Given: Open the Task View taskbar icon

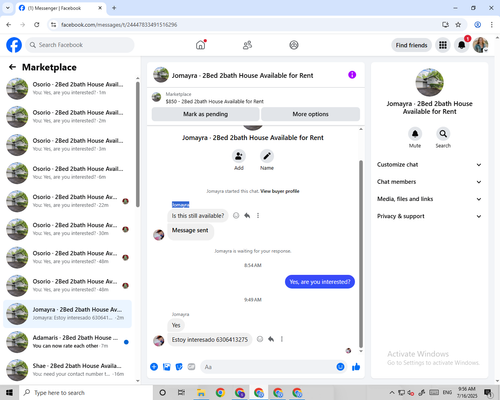Looking at the screenshot, I should tap(181, 392).
